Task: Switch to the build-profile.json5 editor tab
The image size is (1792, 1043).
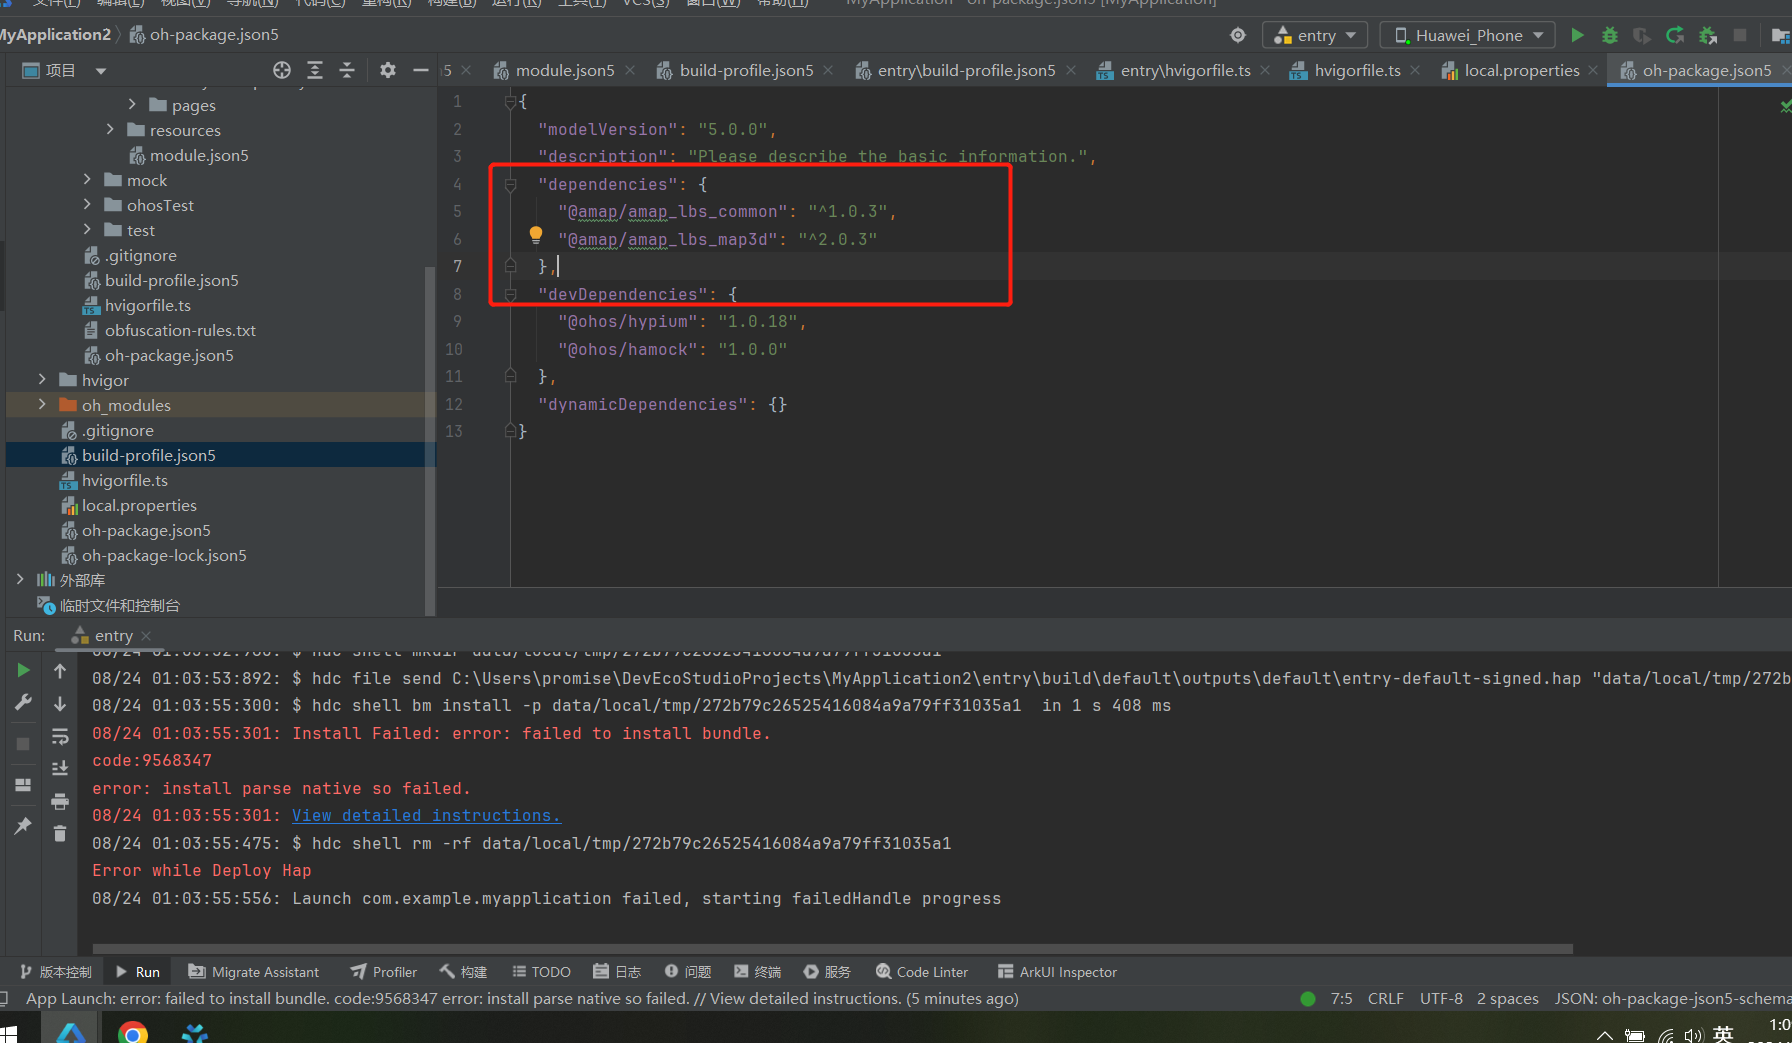Action: [x=746, y=70]
